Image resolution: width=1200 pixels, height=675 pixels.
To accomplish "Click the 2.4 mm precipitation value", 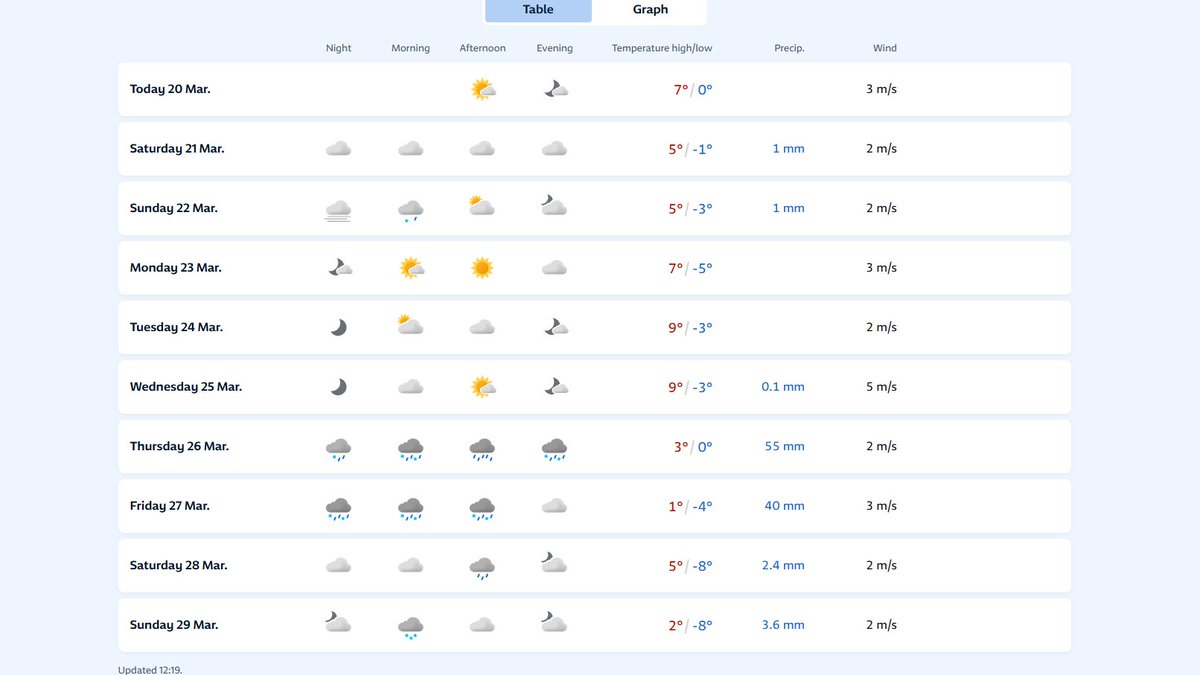I will click(x=783, y=565).
